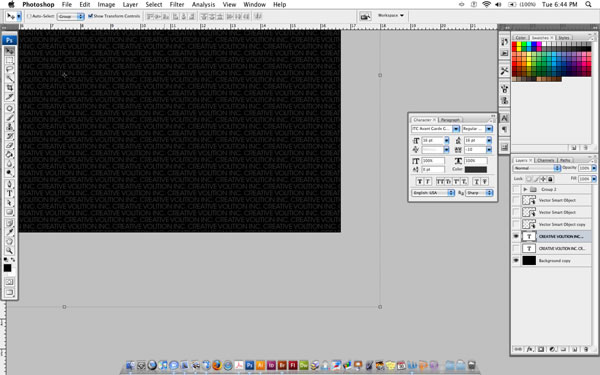Open the Paragraph panel dock icon
Viewport: 600px width, 375px height.
(504, 129)
